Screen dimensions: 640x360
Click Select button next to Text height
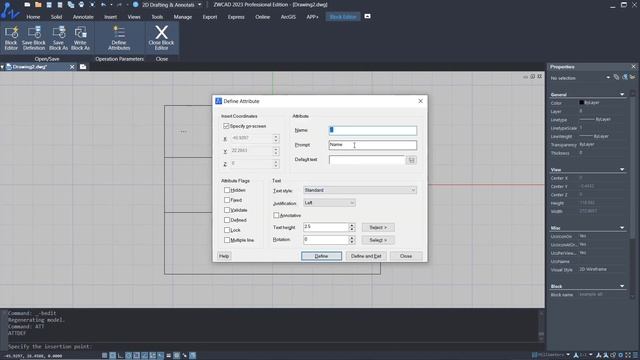coord(378,227)
